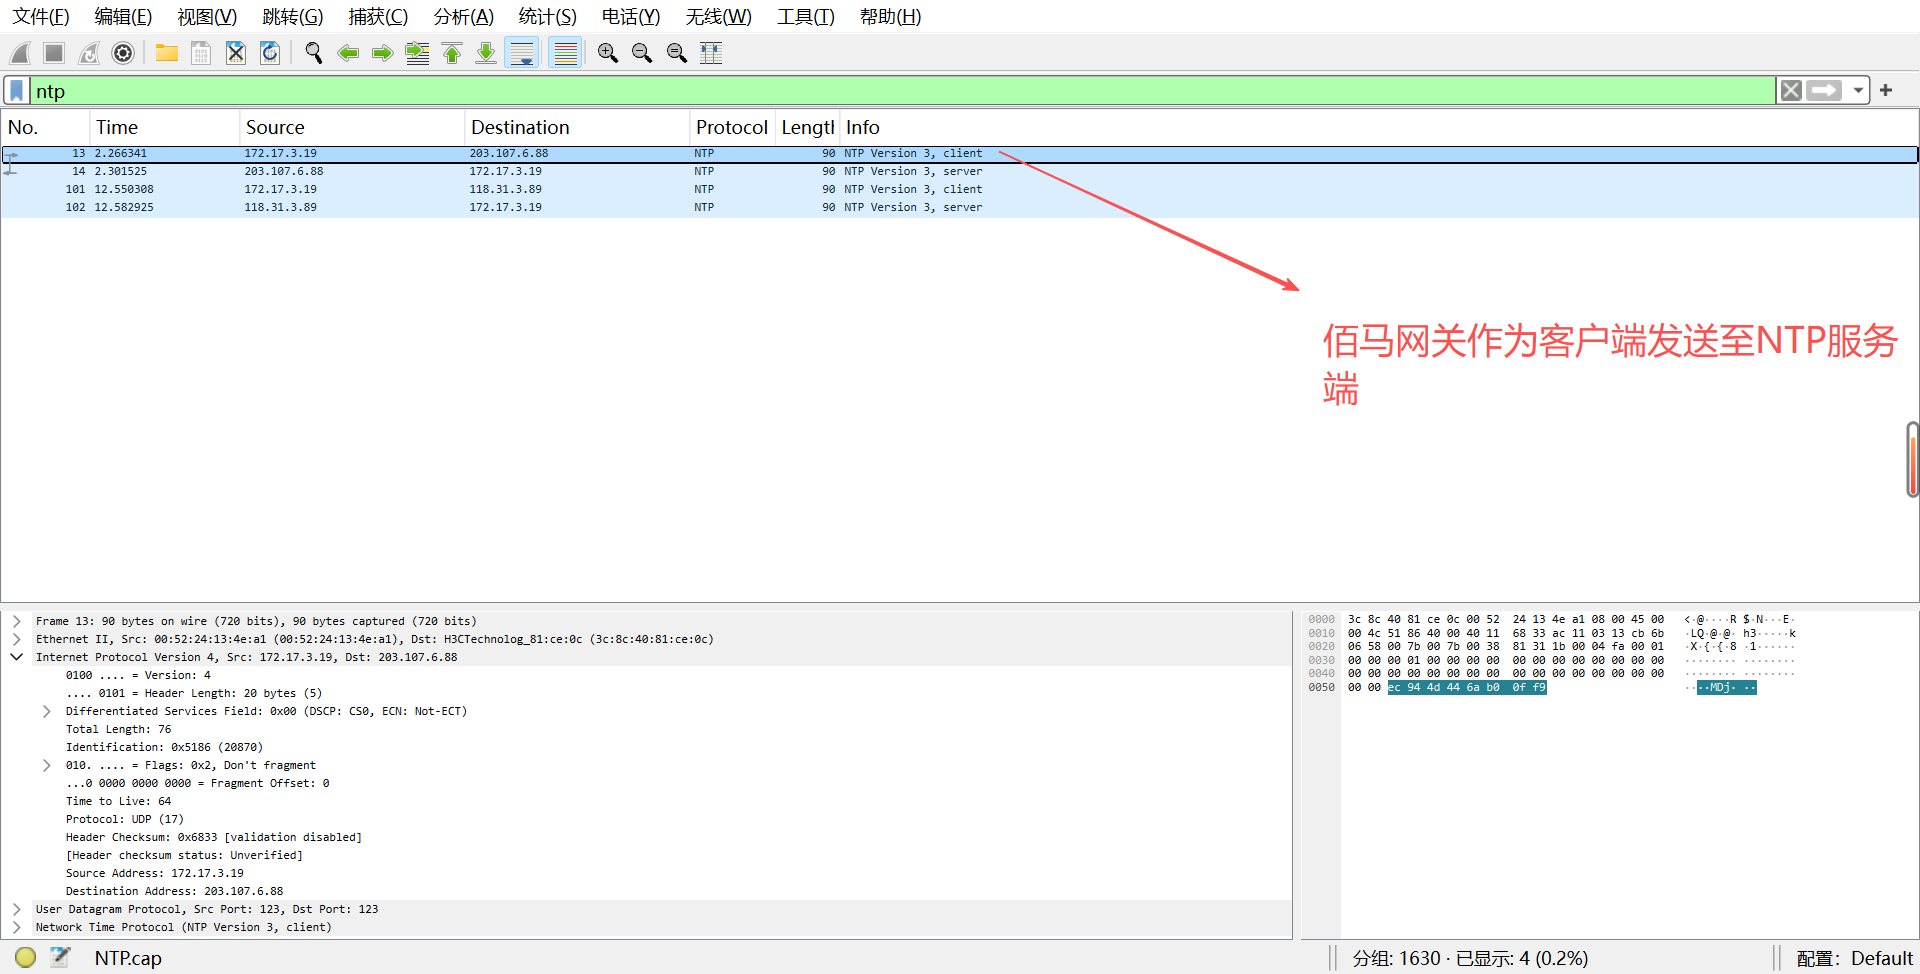
Task: Click the add filter plus button
Action: (1886, 91)
